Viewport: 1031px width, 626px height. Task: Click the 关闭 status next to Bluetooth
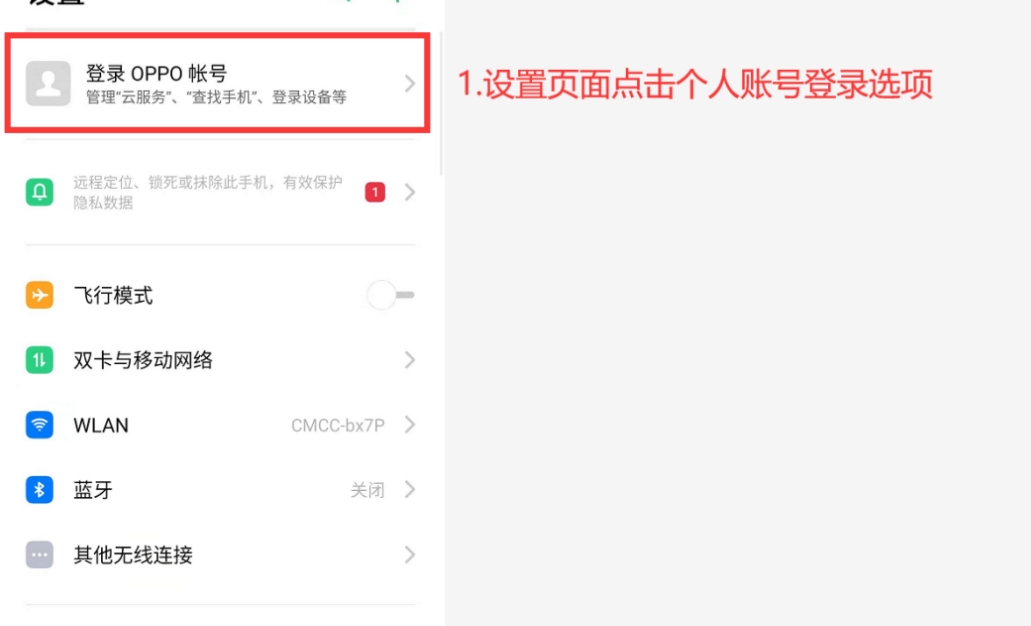(x=368, y=490)
